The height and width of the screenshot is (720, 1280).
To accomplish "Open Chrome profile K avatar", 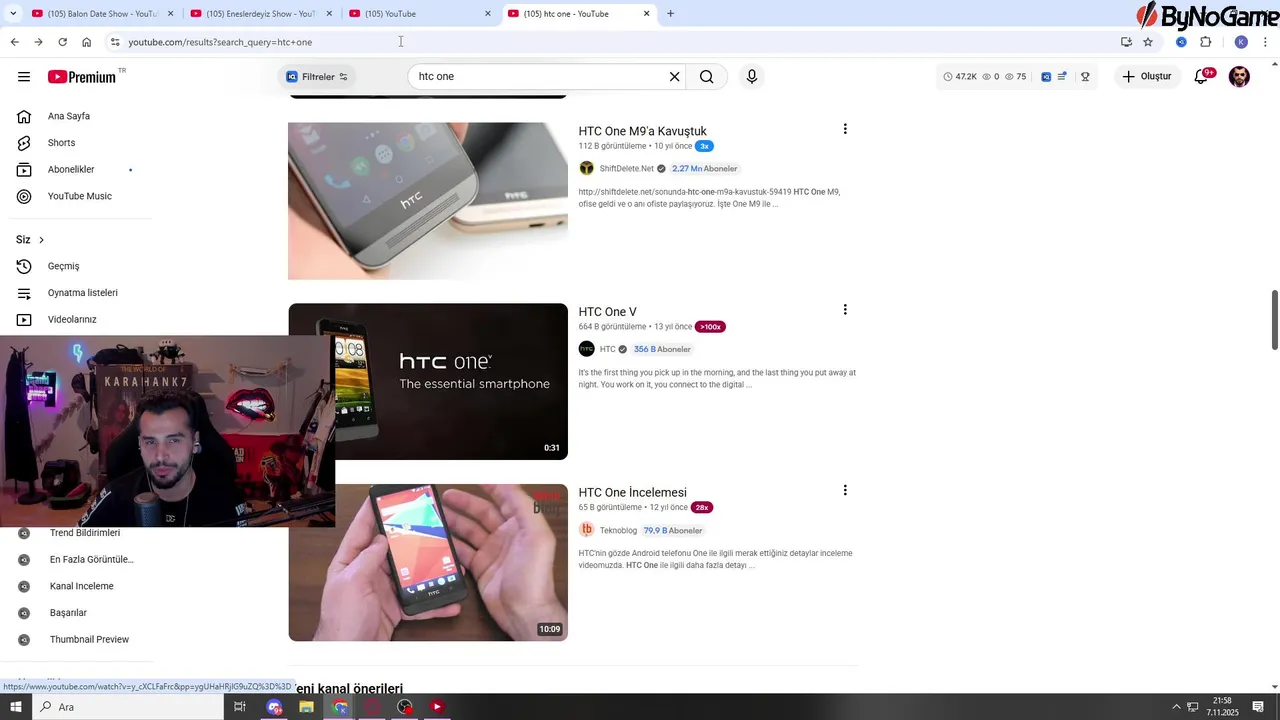I will click(x=1241, y=42).
